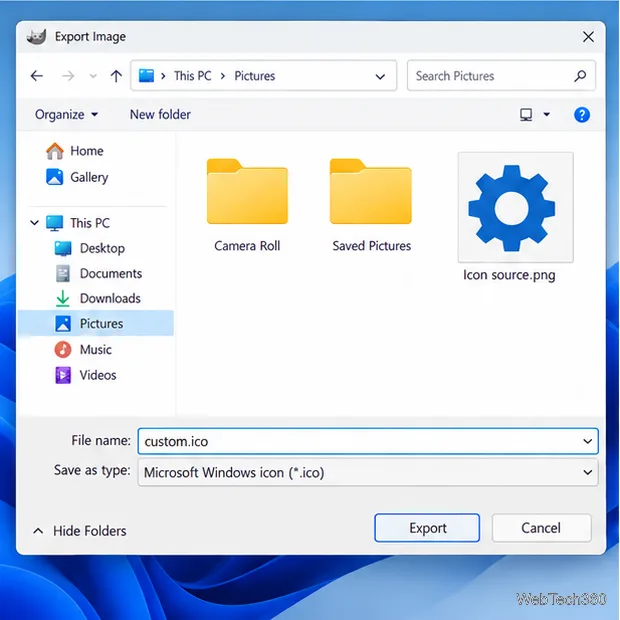Open Desktop in the sidebar
620x620 pixels.
pos(89,248)
